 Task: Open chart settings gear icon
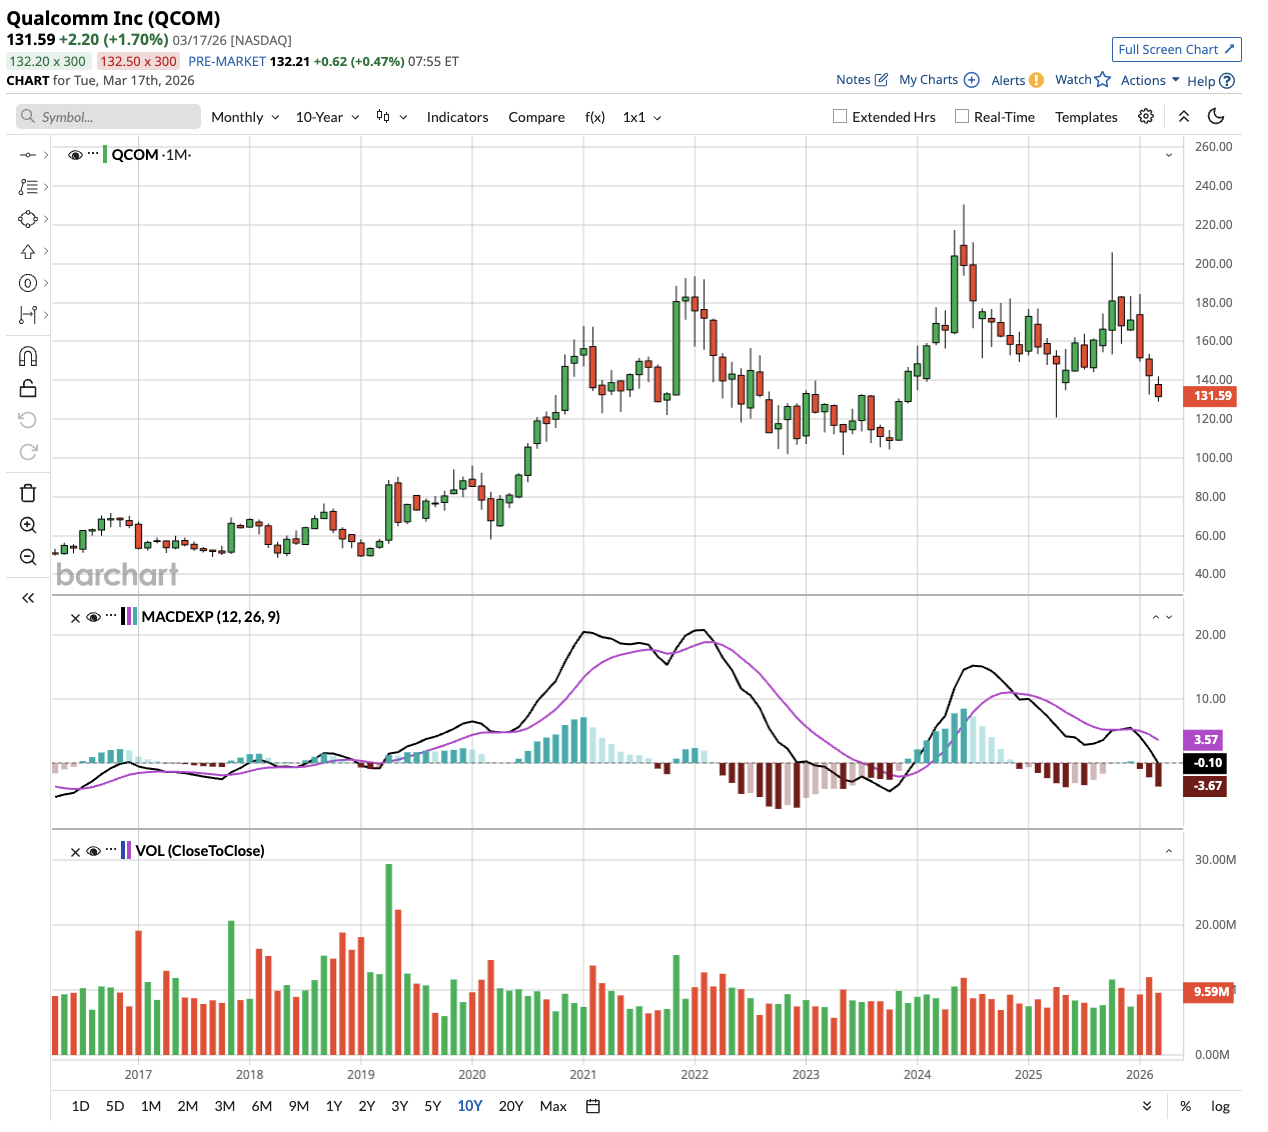click(x=1146, y=117)
